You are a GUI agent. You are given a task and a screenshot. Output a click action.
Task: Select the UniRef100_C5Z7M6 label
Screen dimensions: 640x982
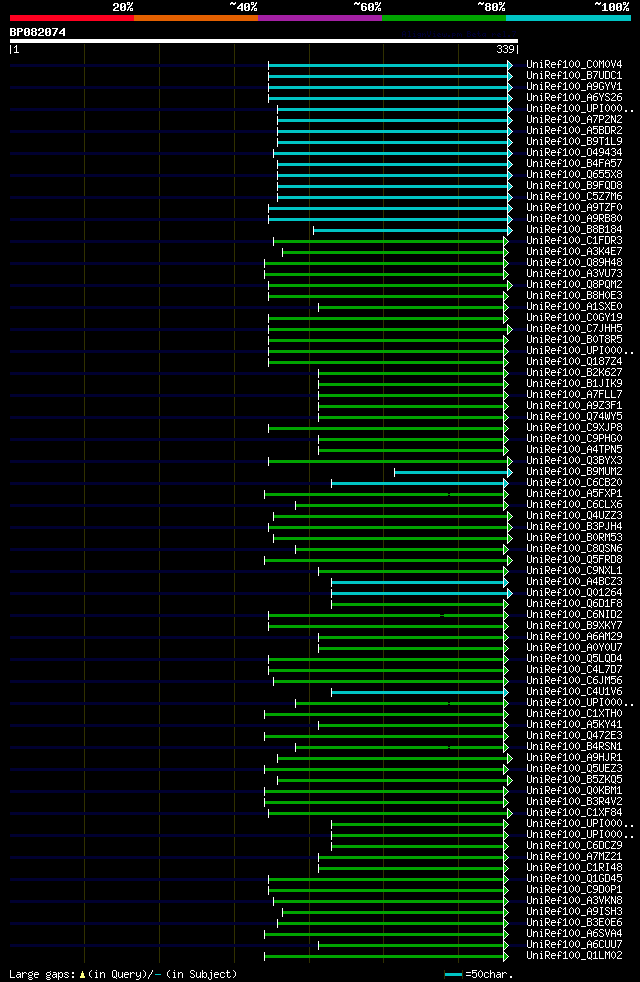click(574, 197)
